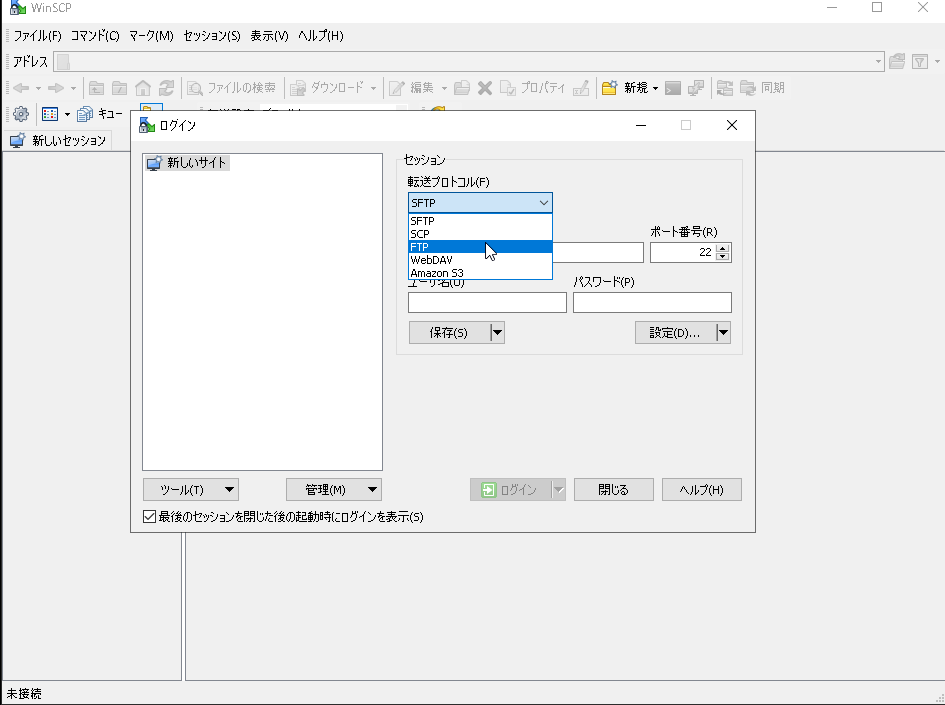Click the 閉じる (Close) button
Screen dimensions: 945x705
pos(613,490)
